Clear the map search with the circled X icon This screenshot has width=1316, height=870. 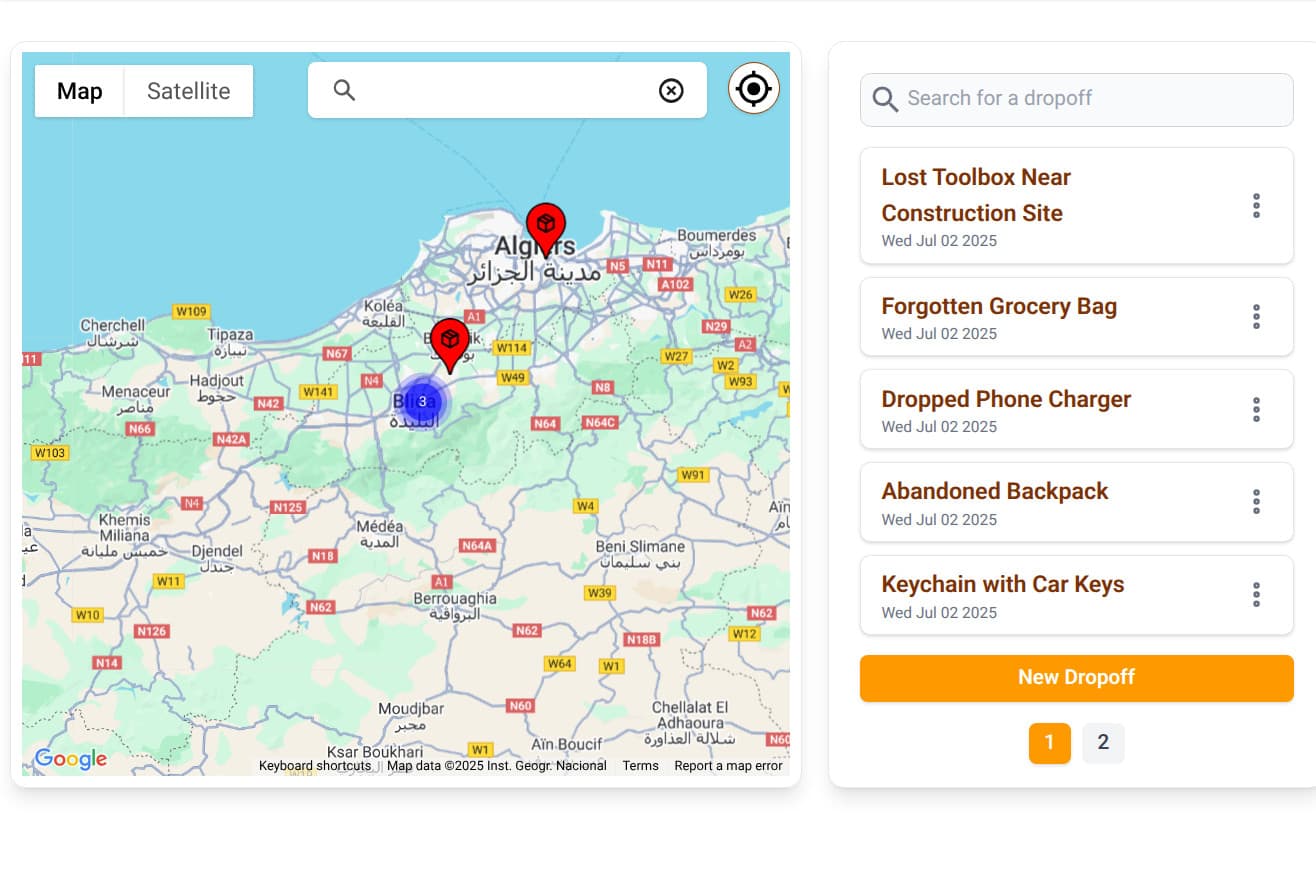(671, 91)
